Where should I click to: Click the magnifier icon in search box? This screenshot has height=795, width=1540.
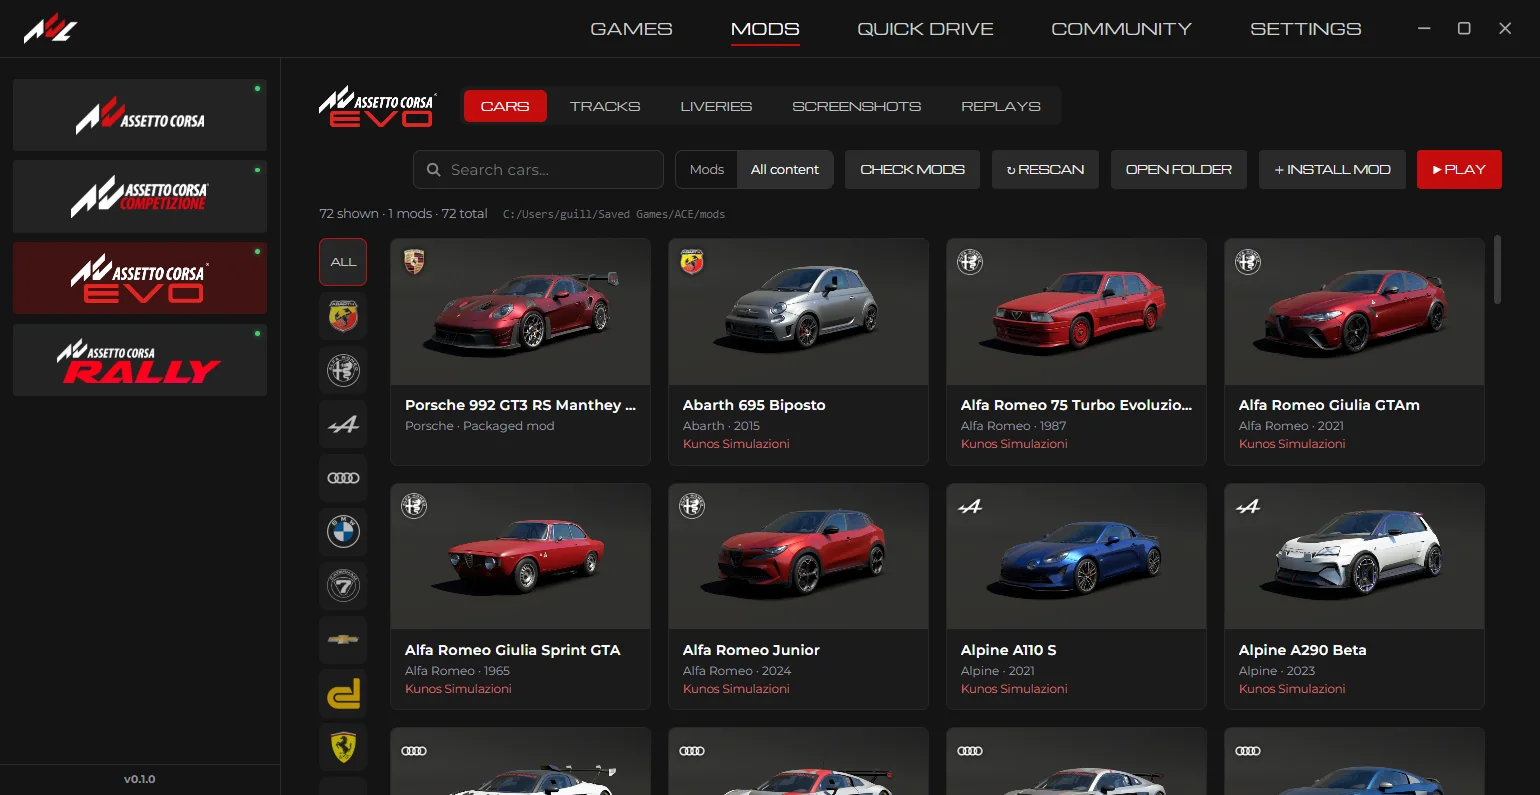click(434, 170)
